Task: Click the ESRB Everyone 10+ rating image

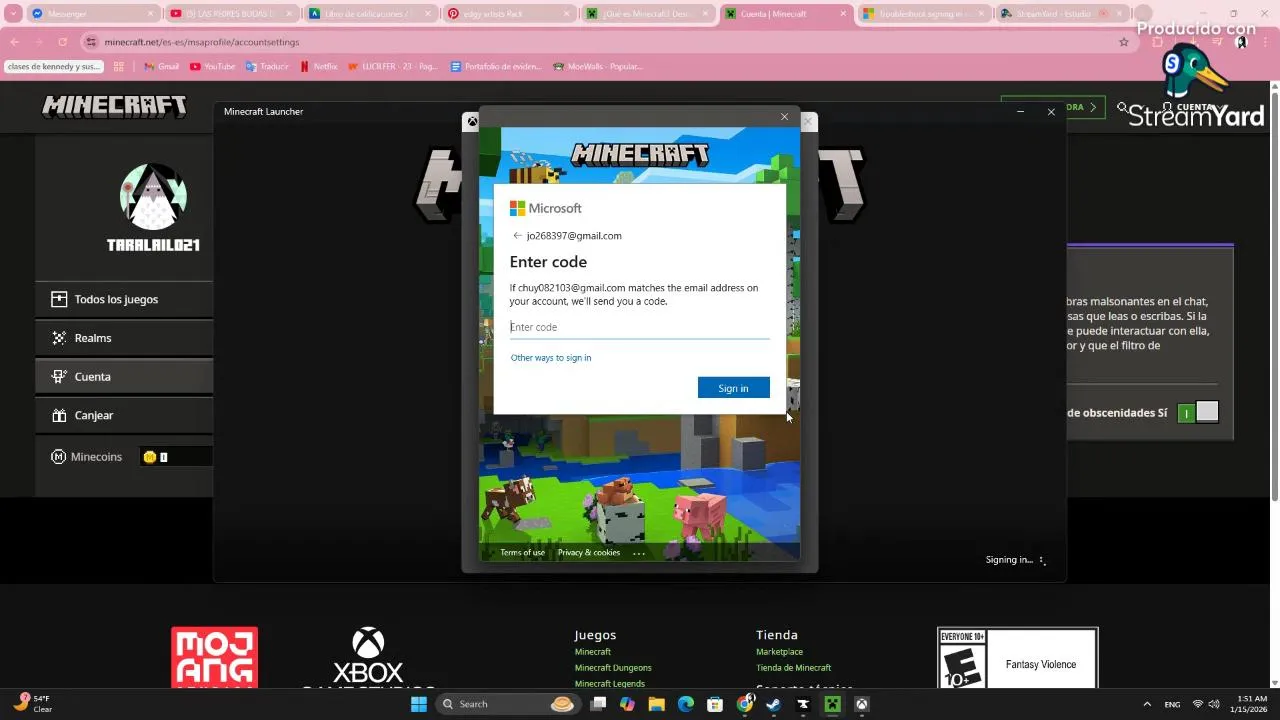Action: pyautogui.click(x=1018, y=657)
